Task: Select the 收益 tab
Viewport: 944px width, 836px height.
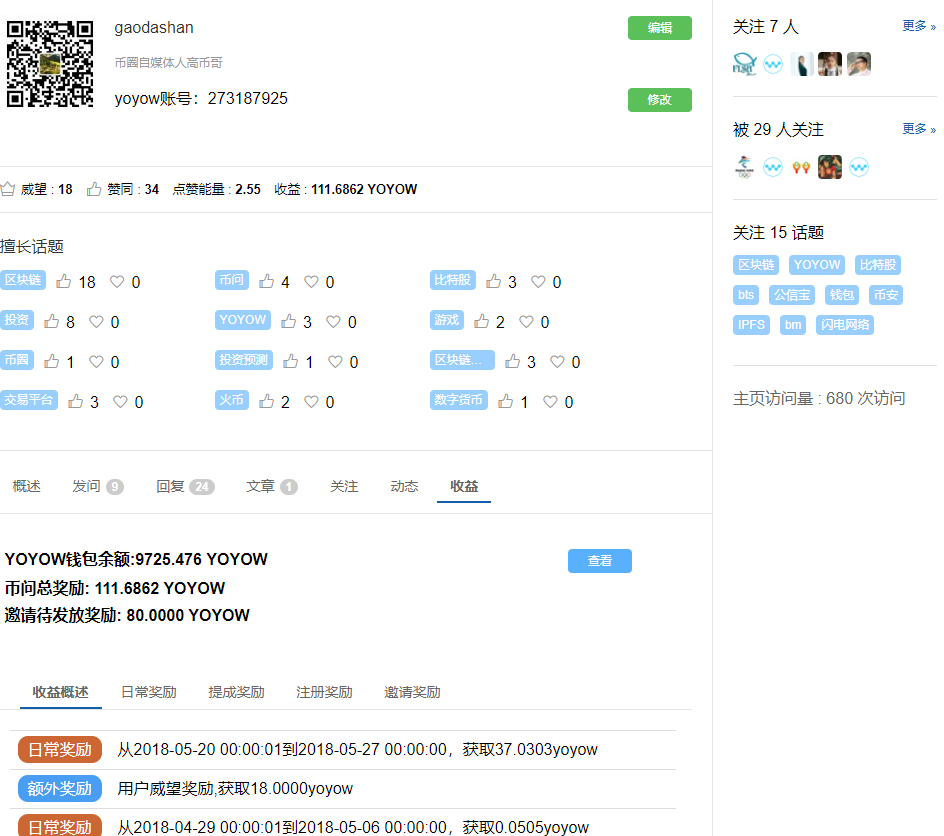Action: click(464, 486)
